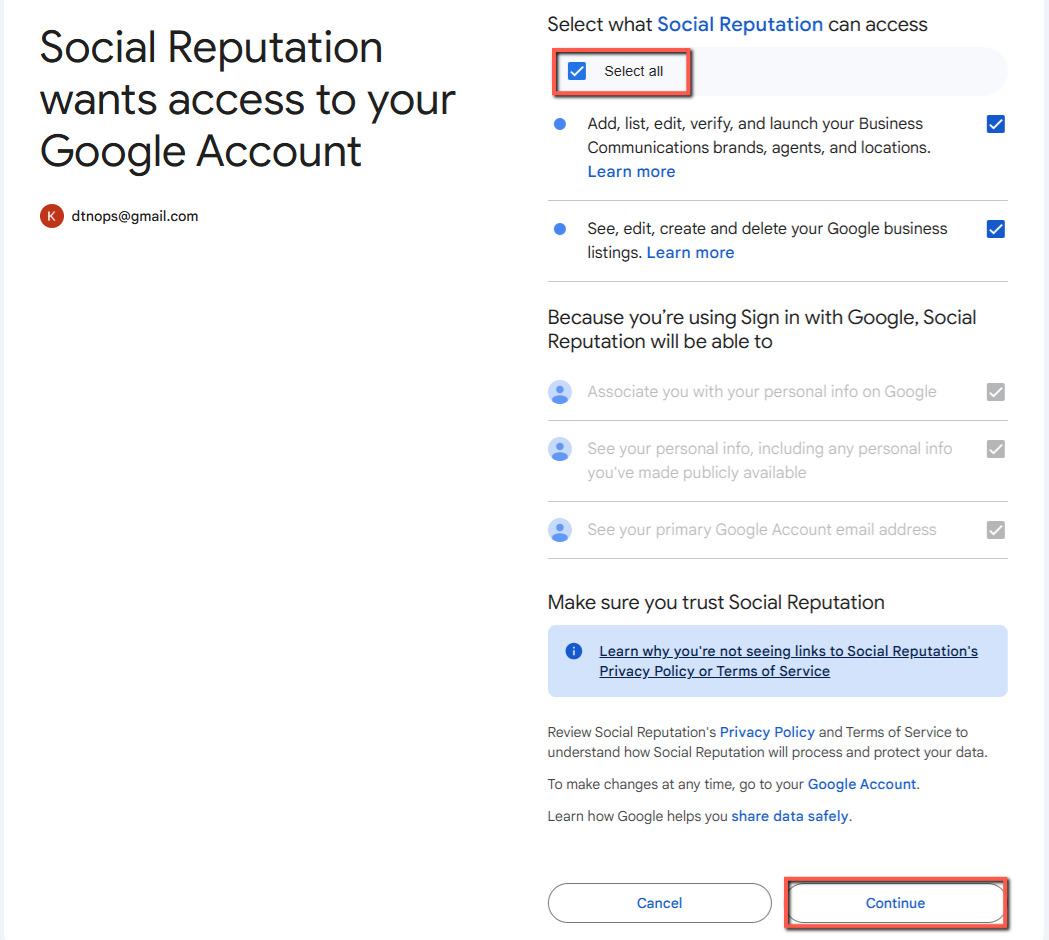Click blue dot beside Business Communications permission

click(x=560, y=124)
